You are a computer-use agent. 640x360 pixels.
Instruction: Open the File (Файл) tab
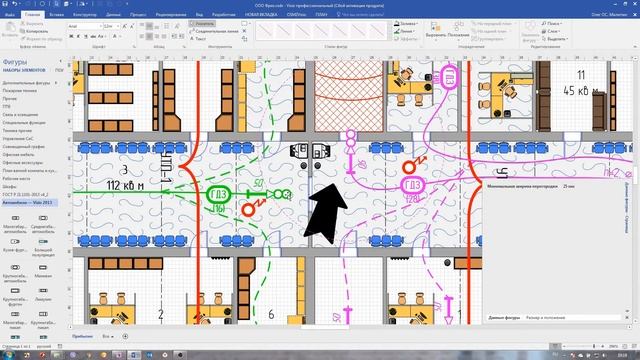[x=9, y=15]
